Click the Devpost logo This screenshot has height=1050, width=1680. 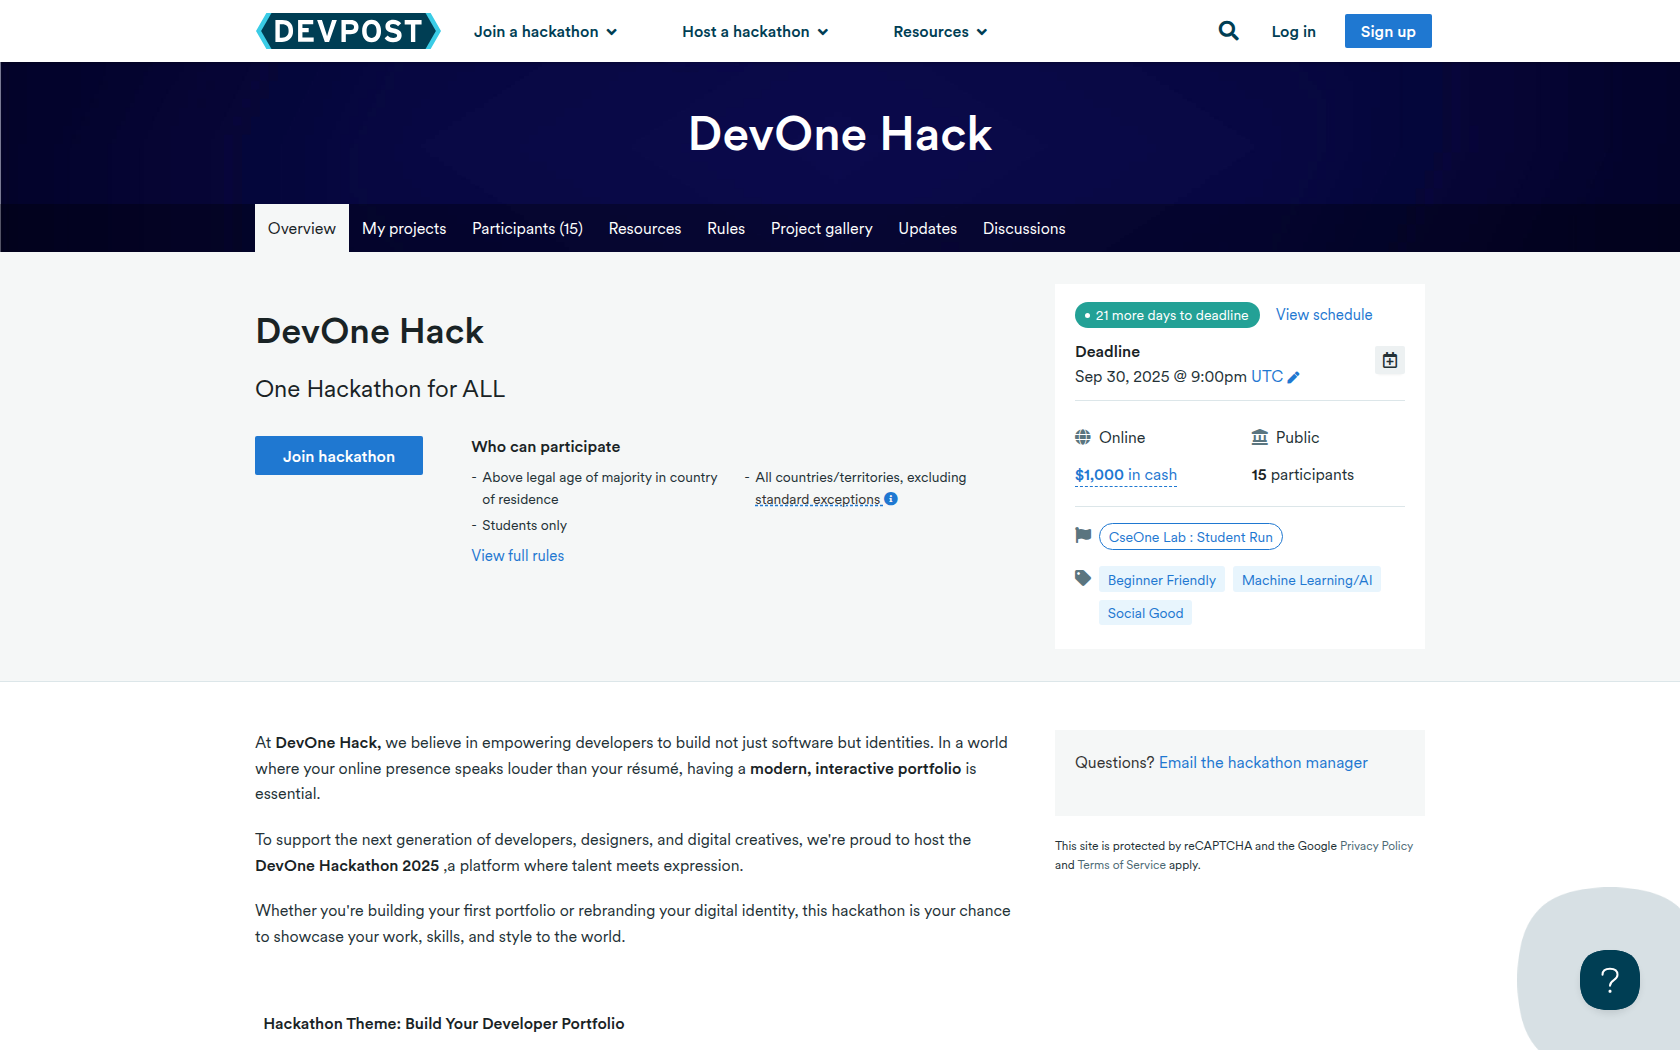click(348, 31)
